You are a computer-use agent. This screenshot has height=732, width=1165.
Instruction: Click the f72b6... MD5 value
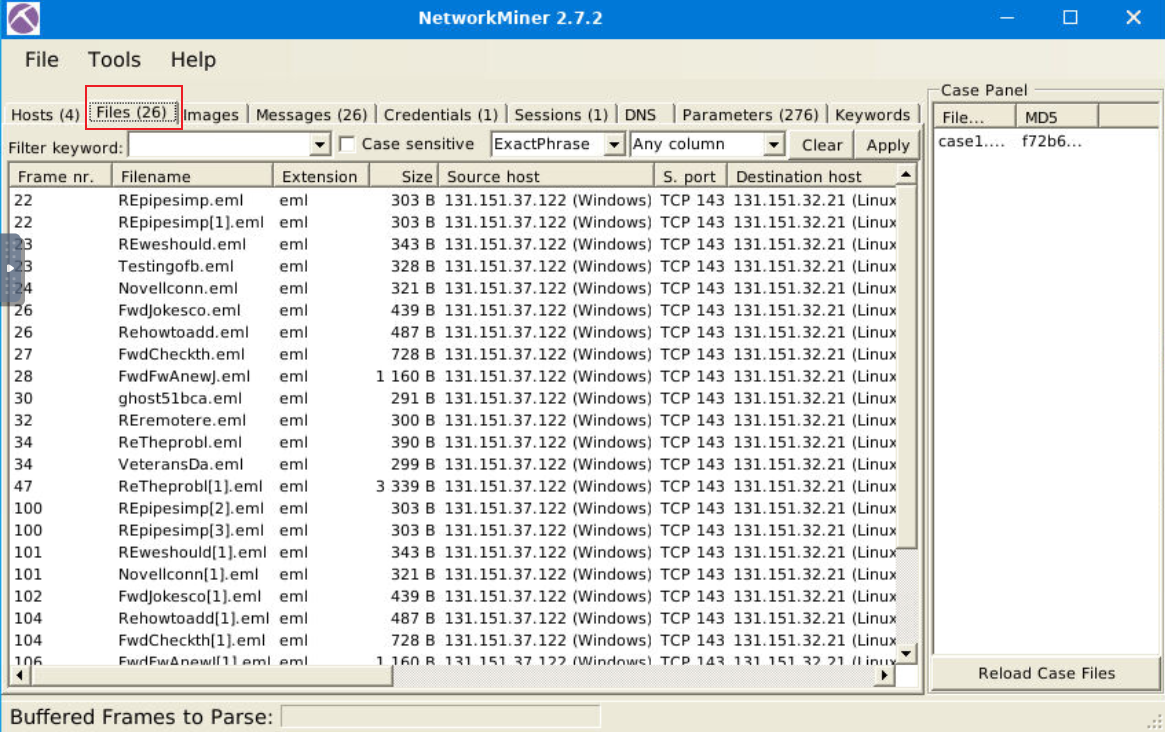pyautogui.click(x=1051, y=141)
